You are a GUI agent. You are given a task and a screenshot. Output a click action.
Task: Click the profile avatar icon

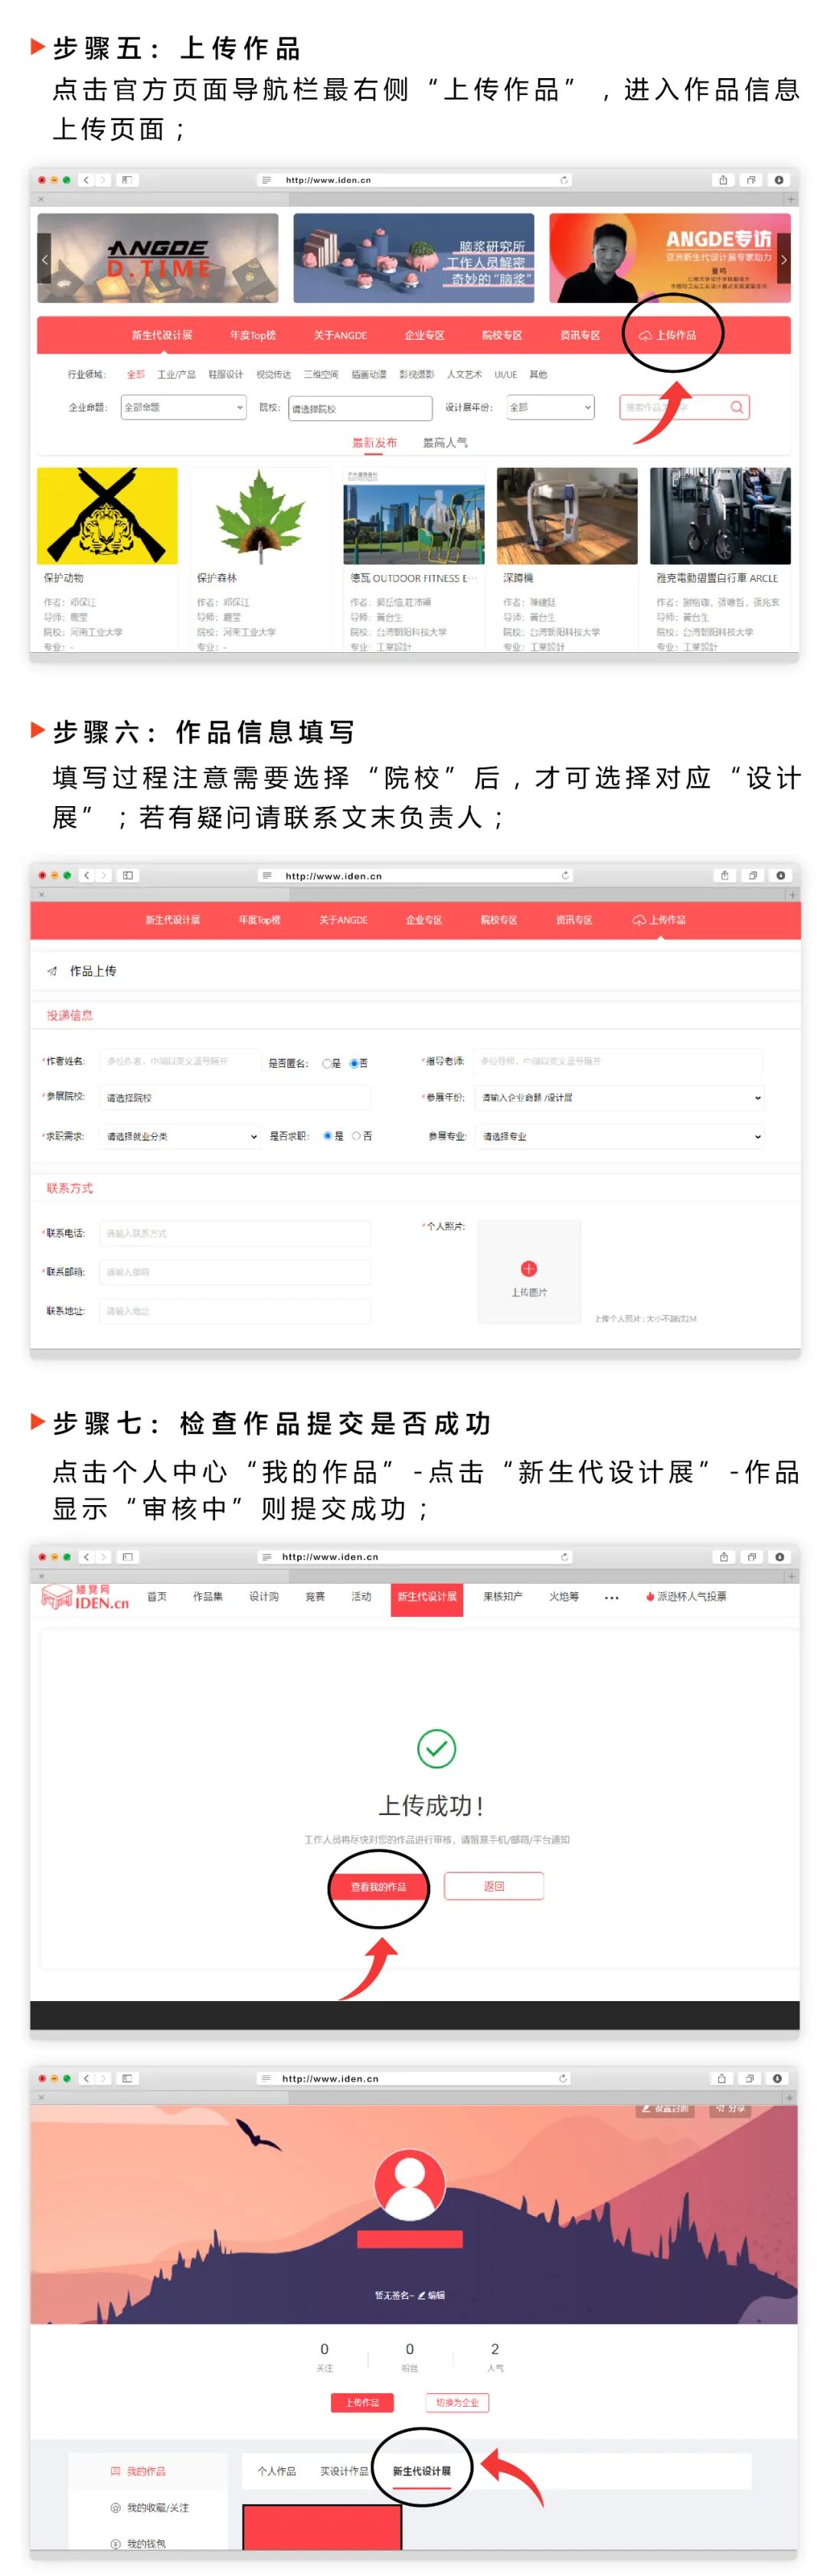pos(410,2183)
